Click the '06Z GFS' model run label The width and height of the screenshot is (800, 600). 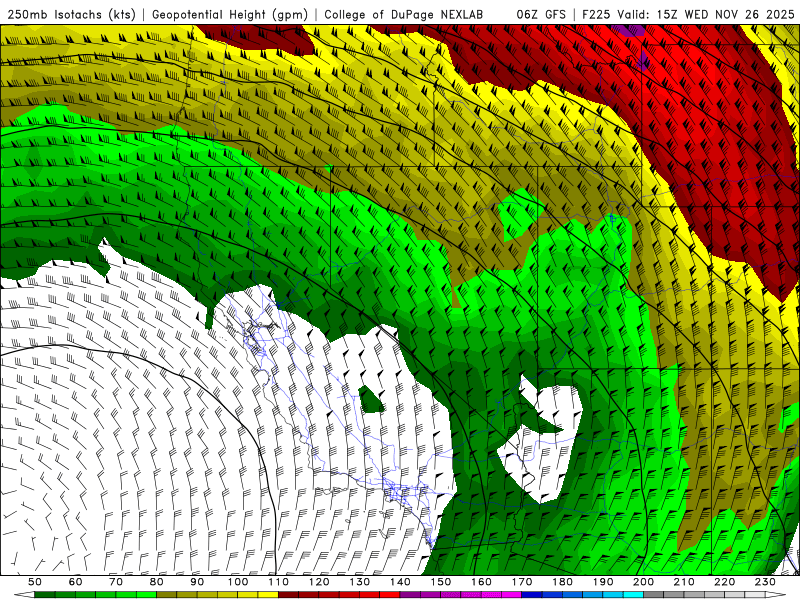[541, 14]
